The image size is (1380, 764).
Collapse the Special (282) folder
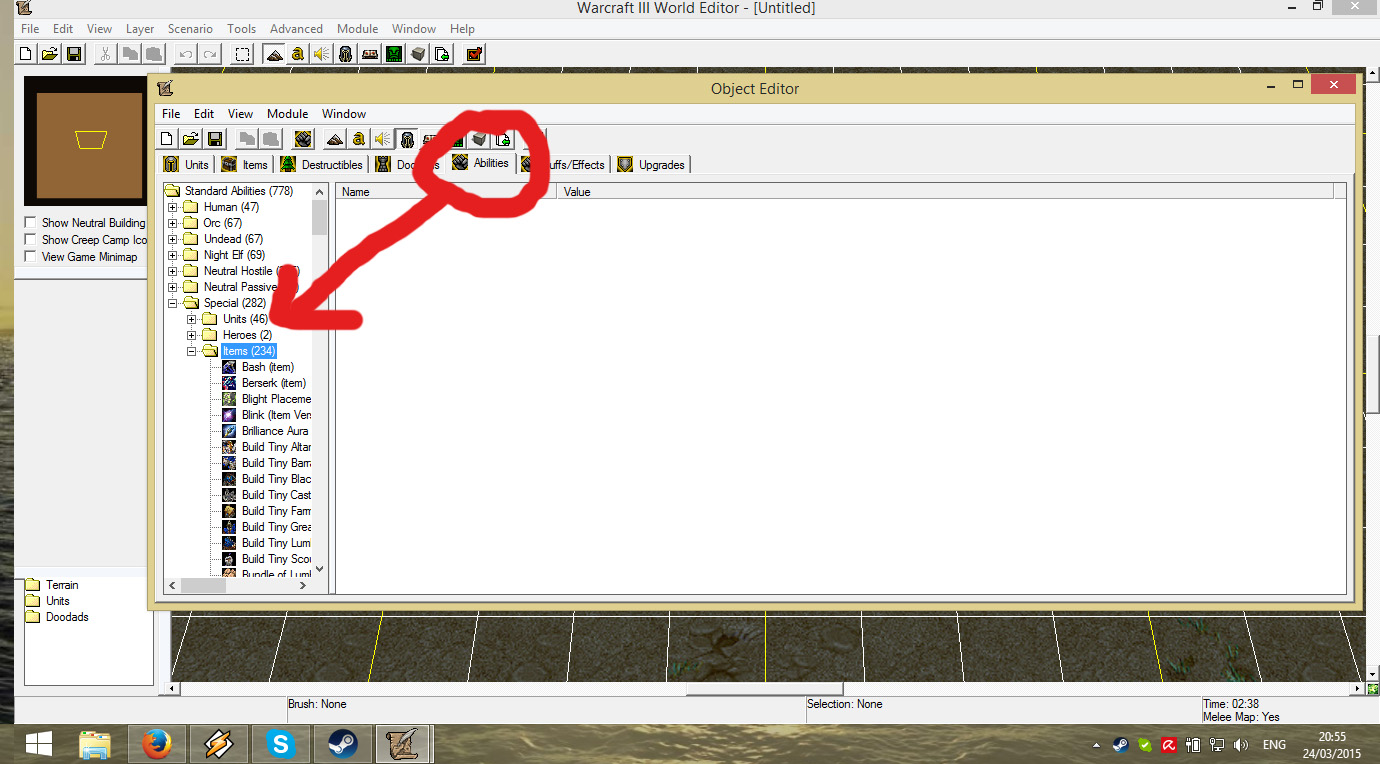click(173, 303)
